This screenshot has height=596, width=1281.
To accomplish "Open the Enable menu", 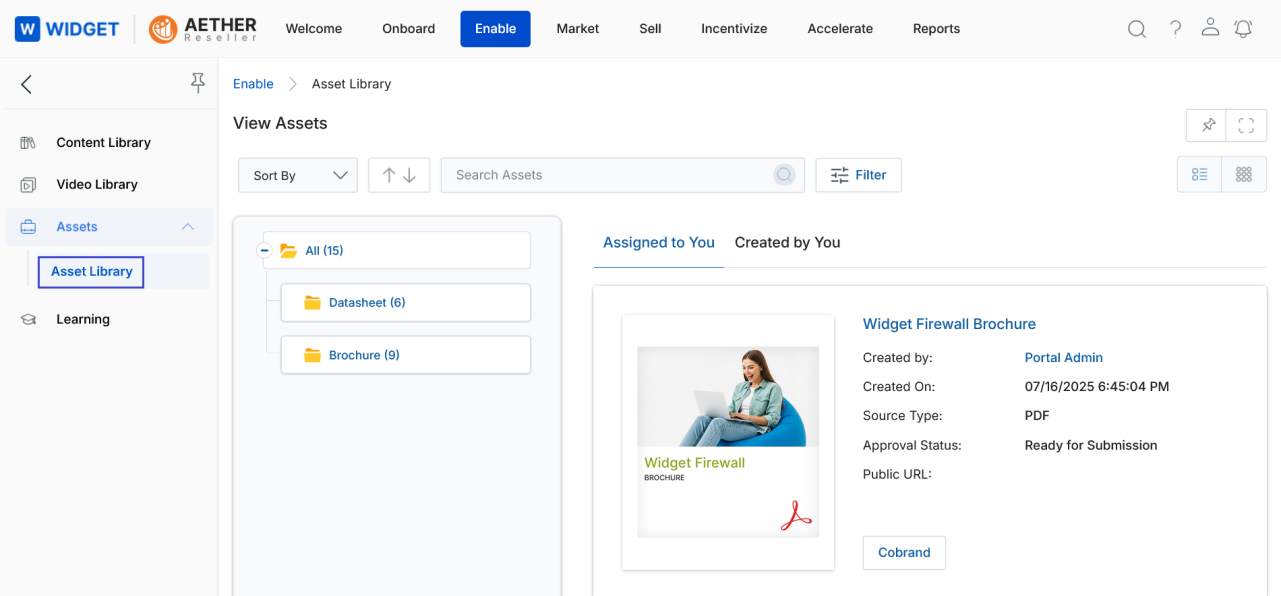I will pos(495,29).
